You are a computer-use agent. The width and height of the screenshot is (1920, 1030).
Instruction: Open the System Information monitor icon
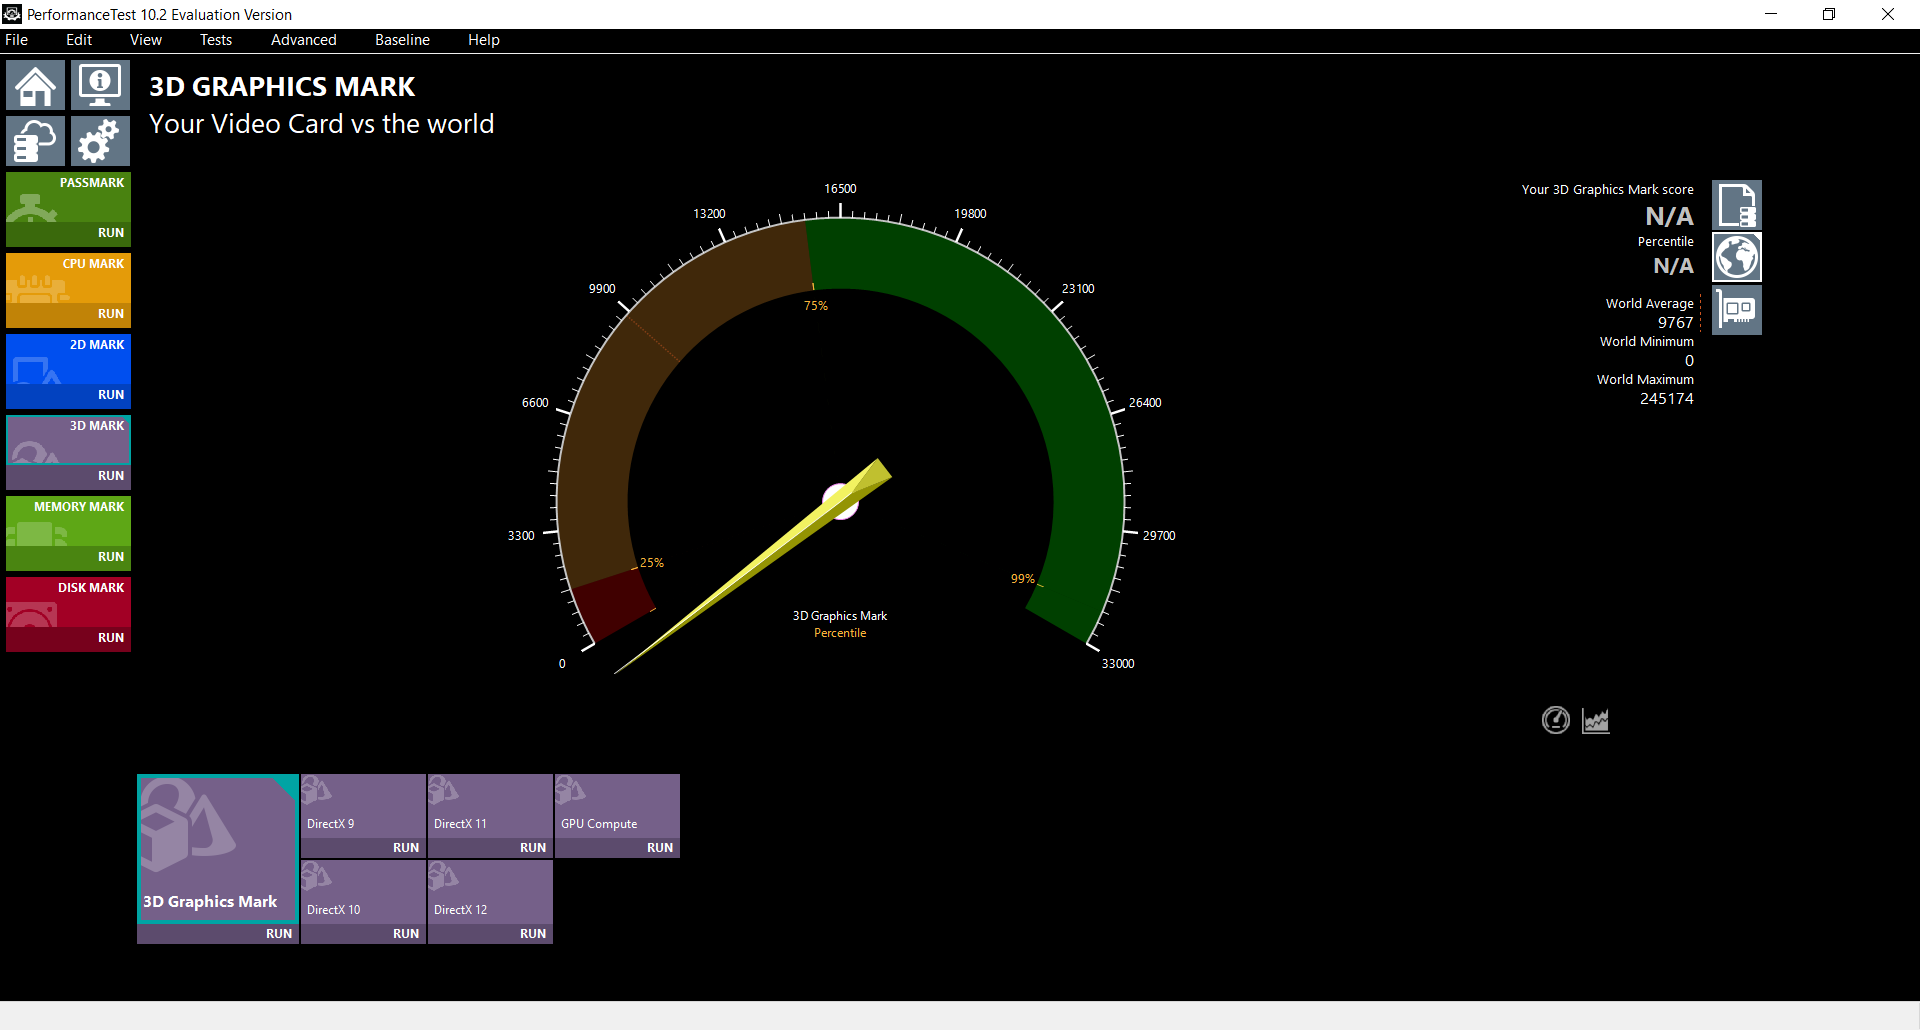pos(100,85)
